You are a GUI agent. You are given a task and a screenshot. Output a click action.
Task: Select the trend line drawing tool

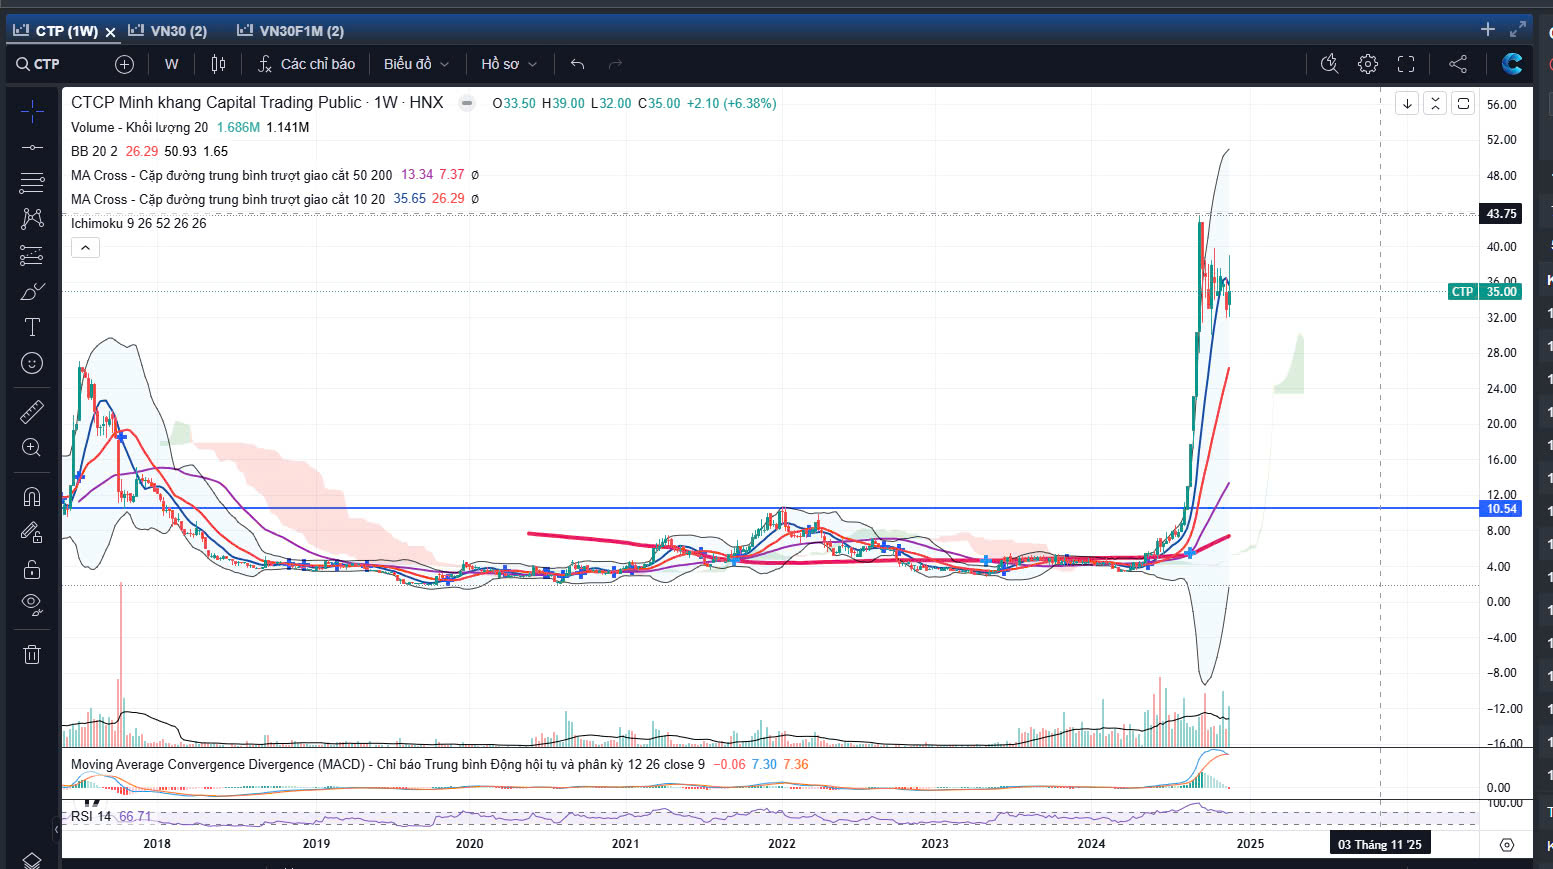[x=32, y=147]
